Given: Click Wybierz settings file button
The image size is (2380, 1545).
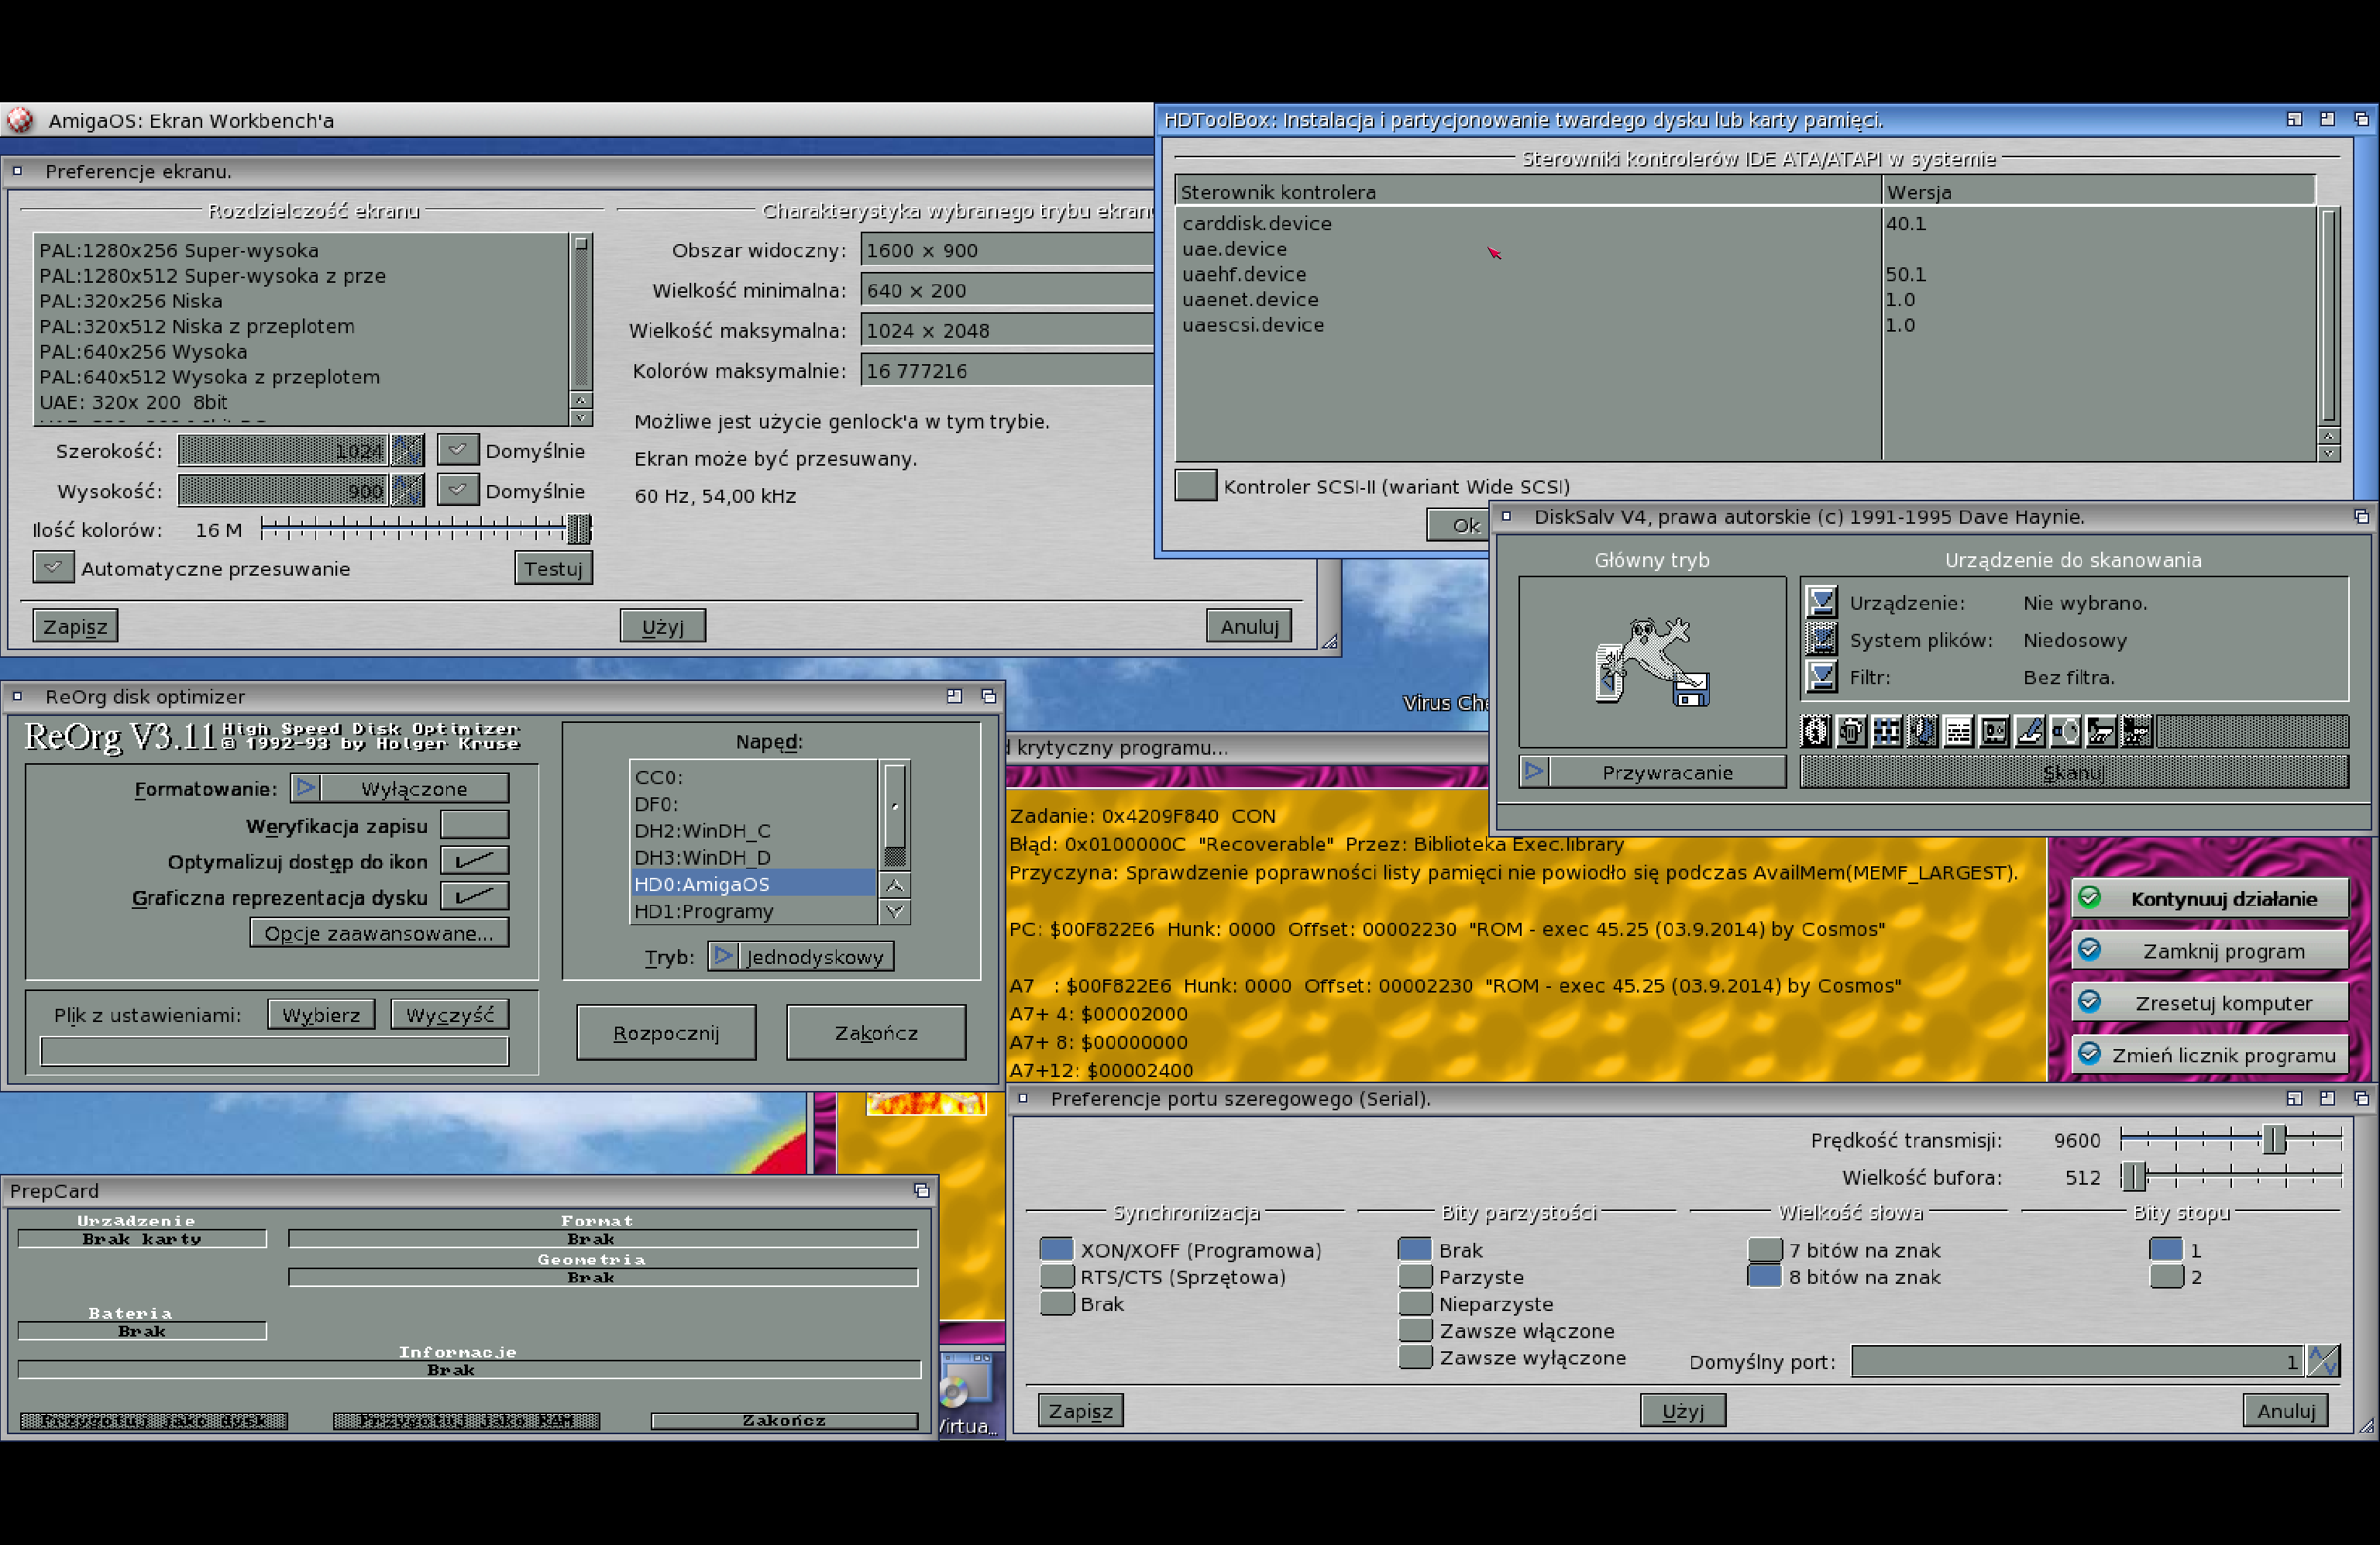Looking at the screenshot, I should click(321, 1014).
